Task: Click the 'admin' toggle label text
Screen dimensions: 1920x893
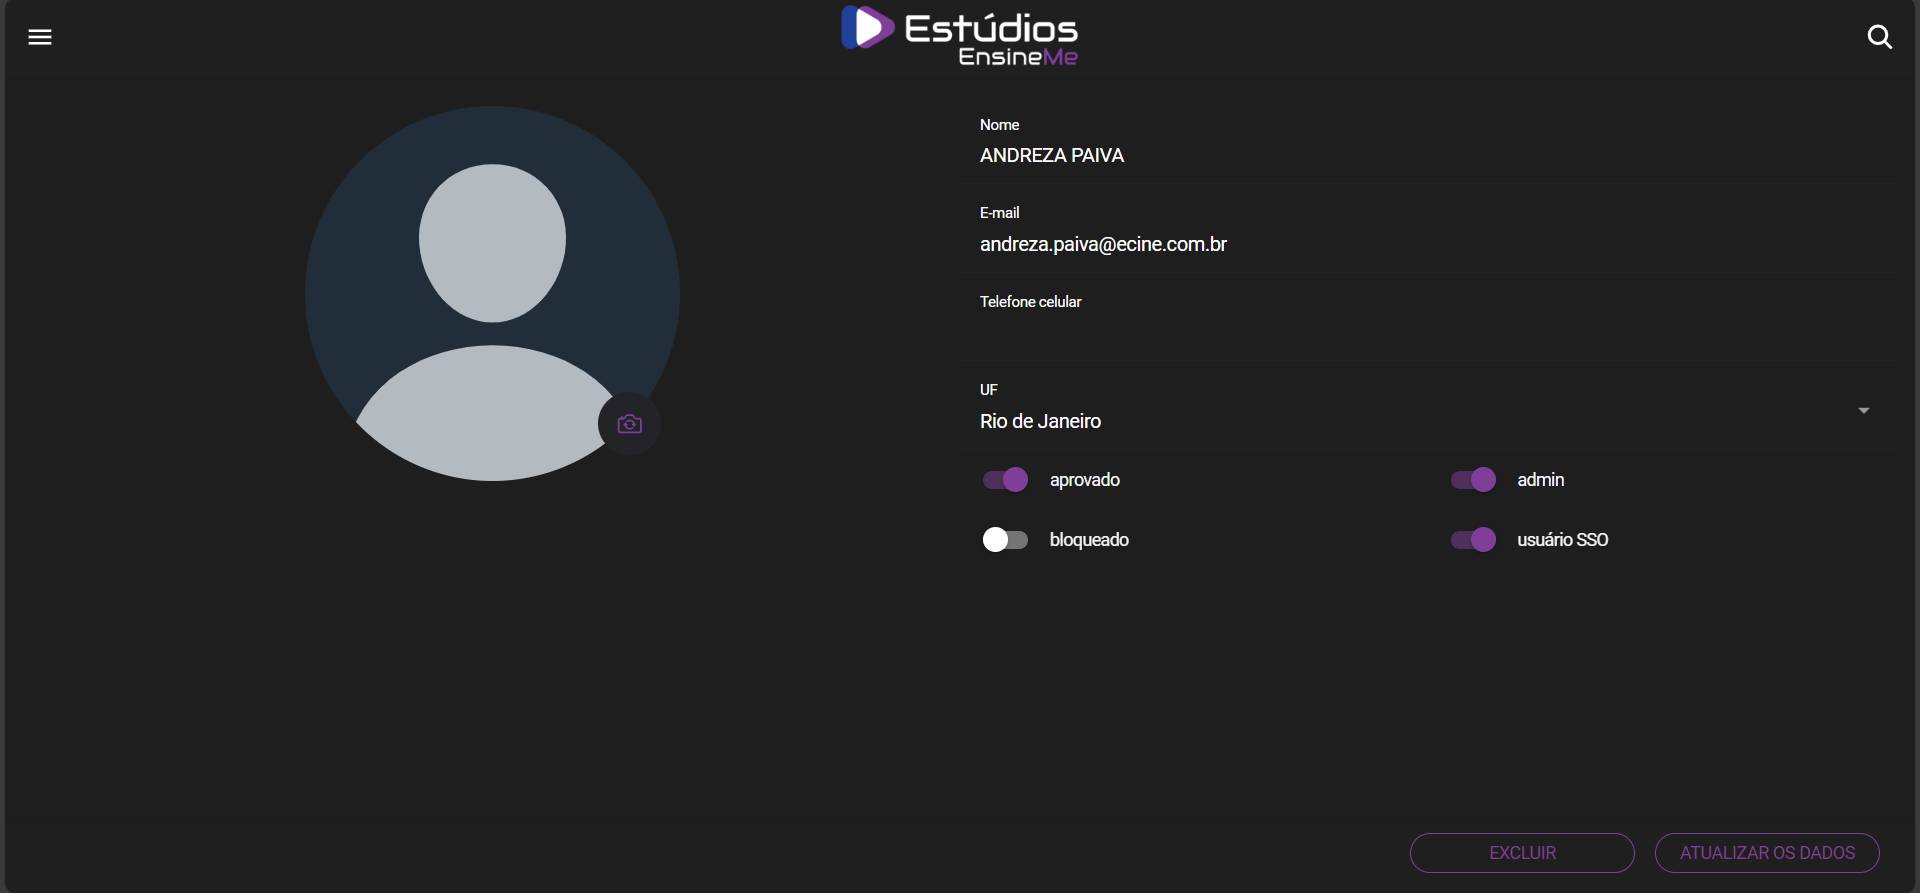Action: tap(1540, 480)
